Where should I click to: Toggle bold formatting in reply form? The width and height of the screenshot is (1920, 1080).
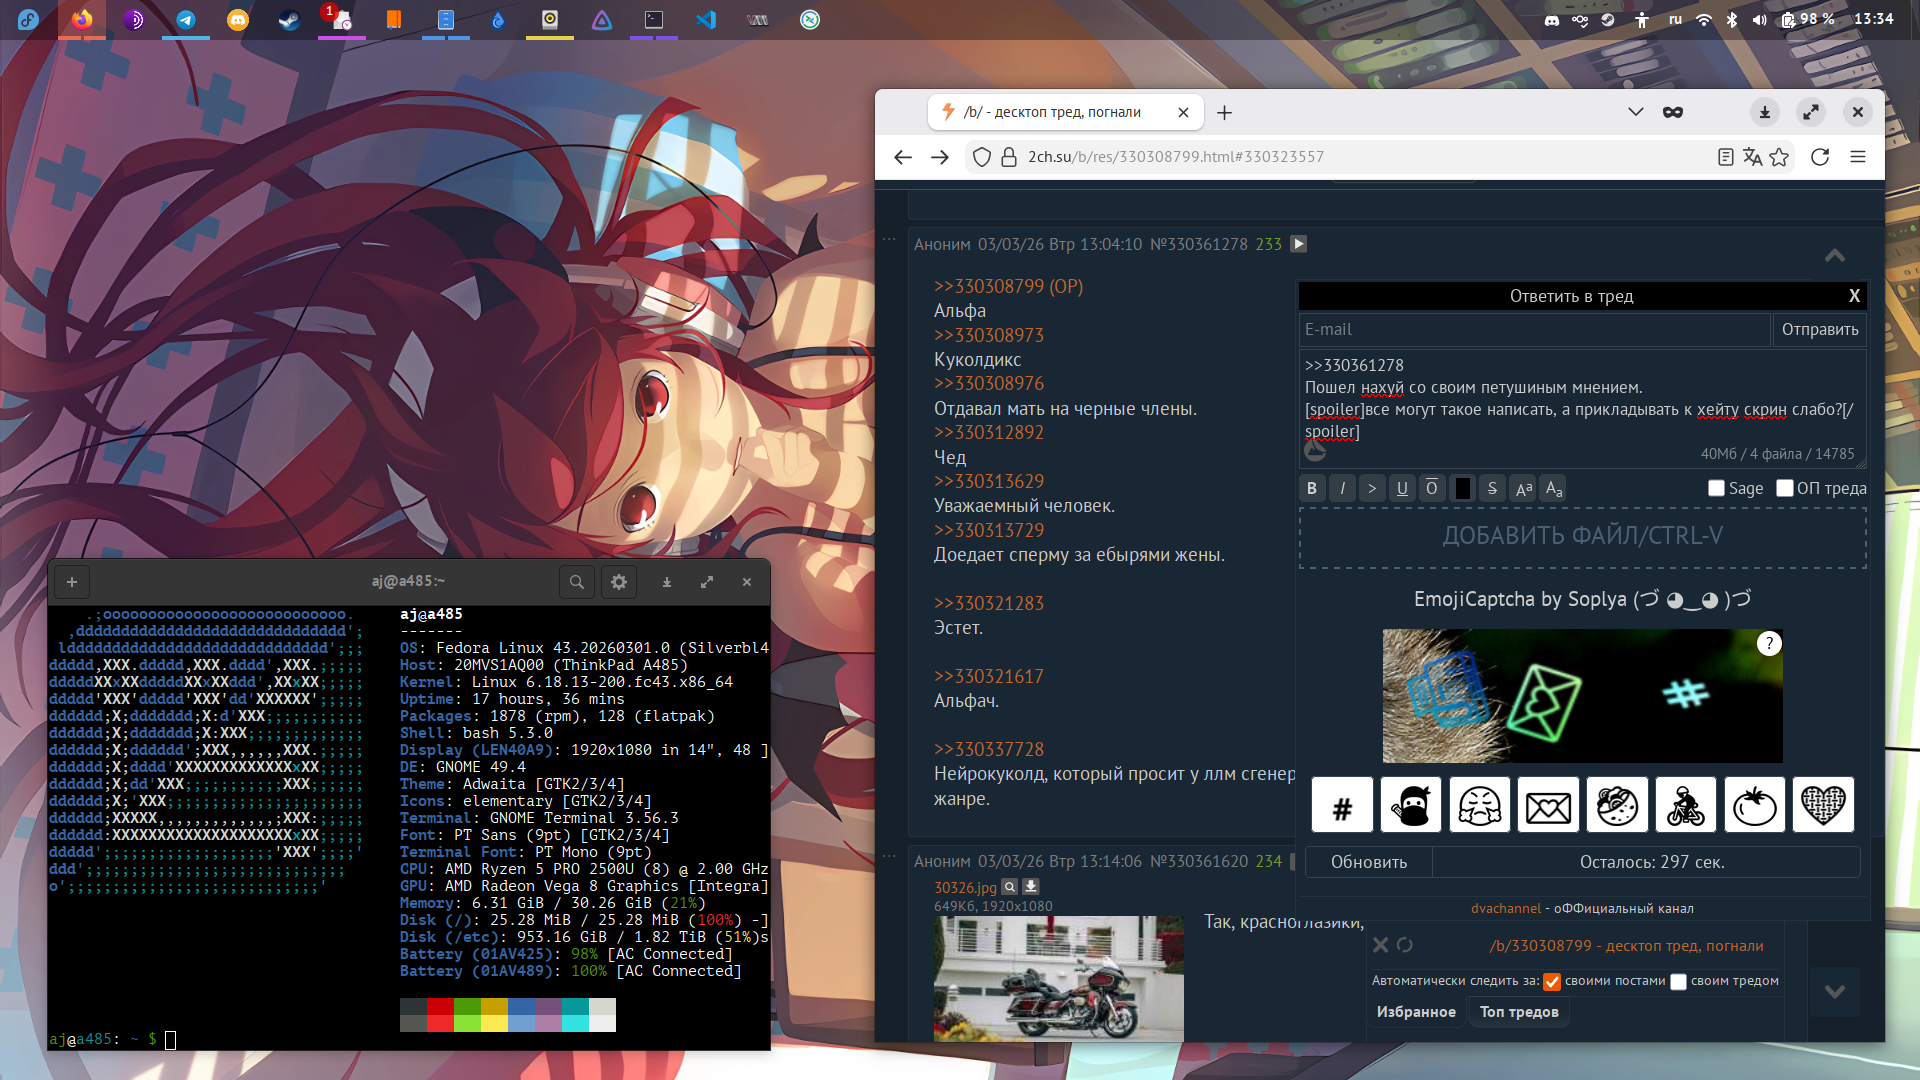tap(1312, 488)
